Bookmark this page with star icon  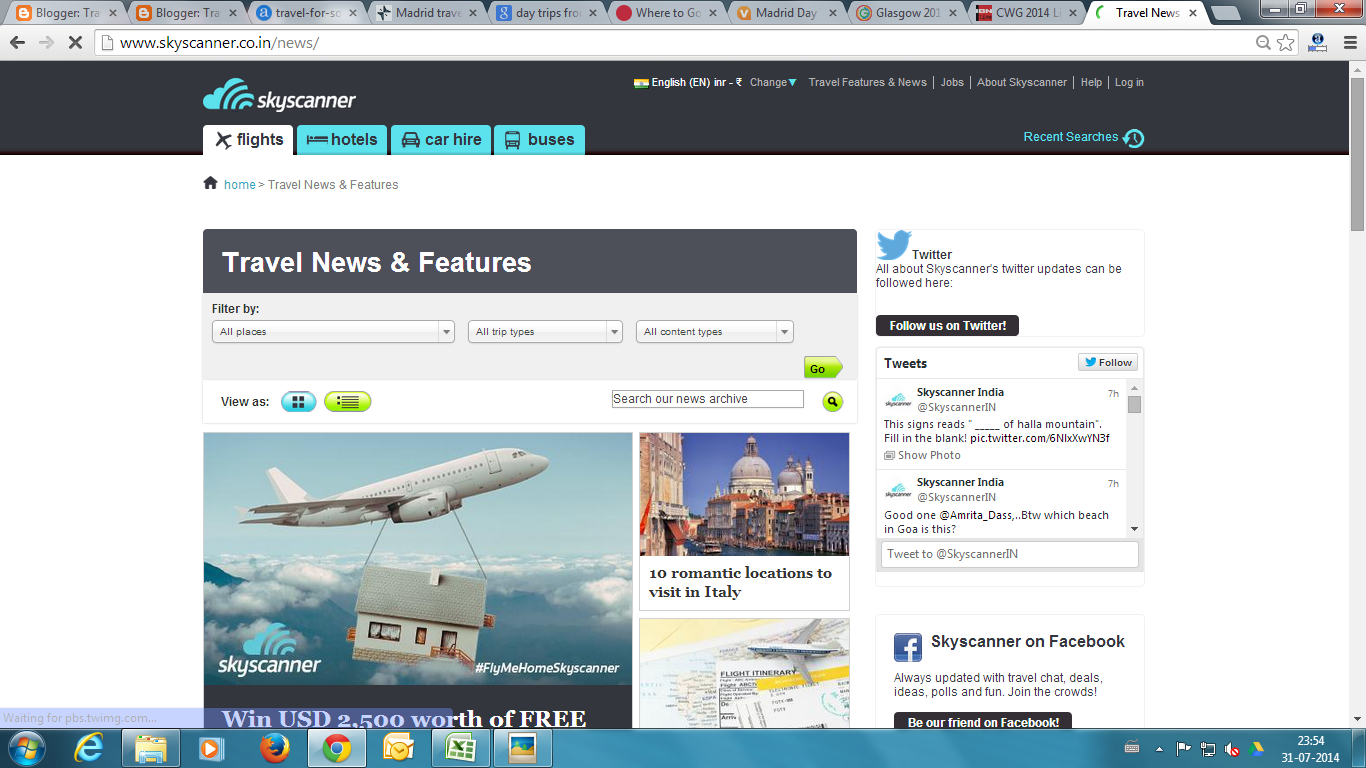pos(1286,43)
